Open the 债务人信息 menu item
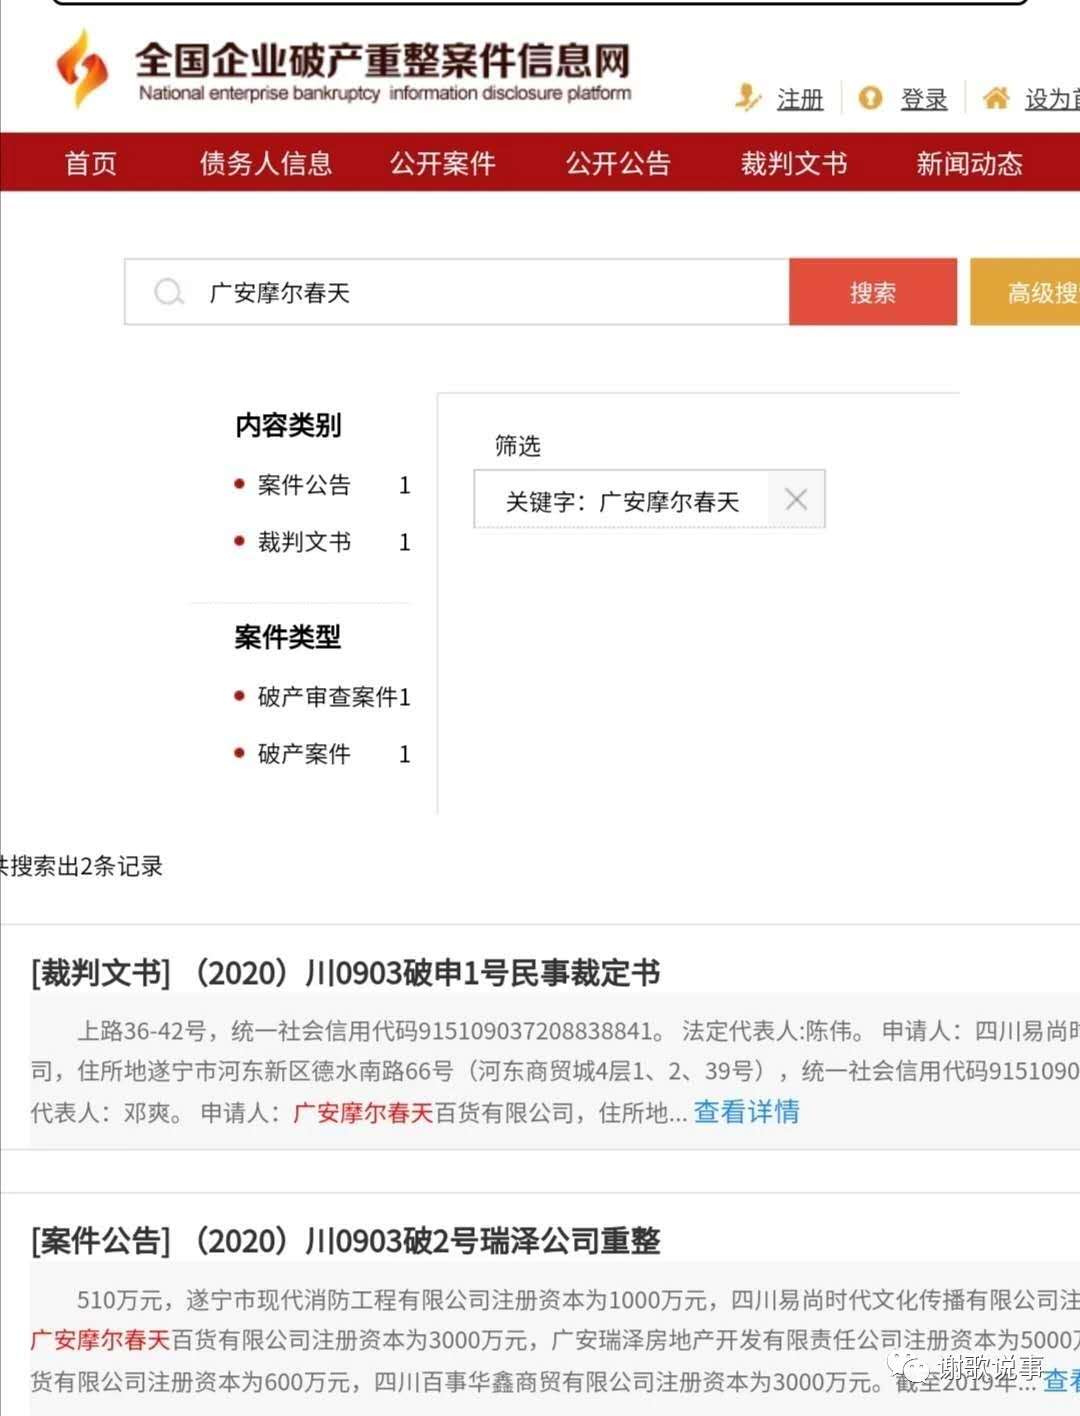1080x1416 pixels. (265, 163)
